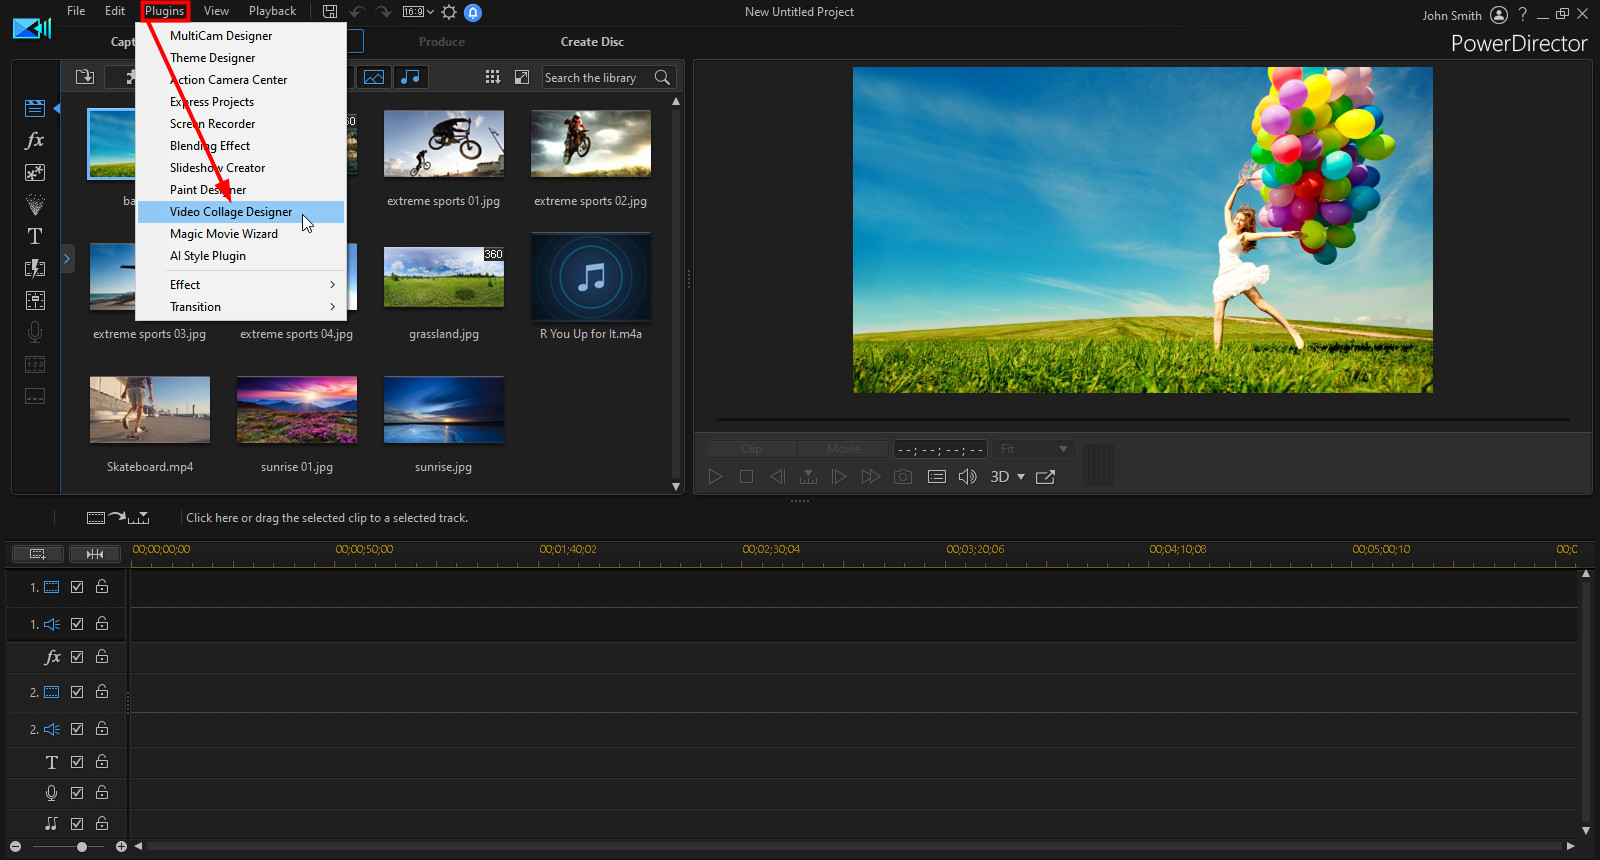Screen dimensions: 1600x860
Task: Open the File menu
Action: pos(76,11)
